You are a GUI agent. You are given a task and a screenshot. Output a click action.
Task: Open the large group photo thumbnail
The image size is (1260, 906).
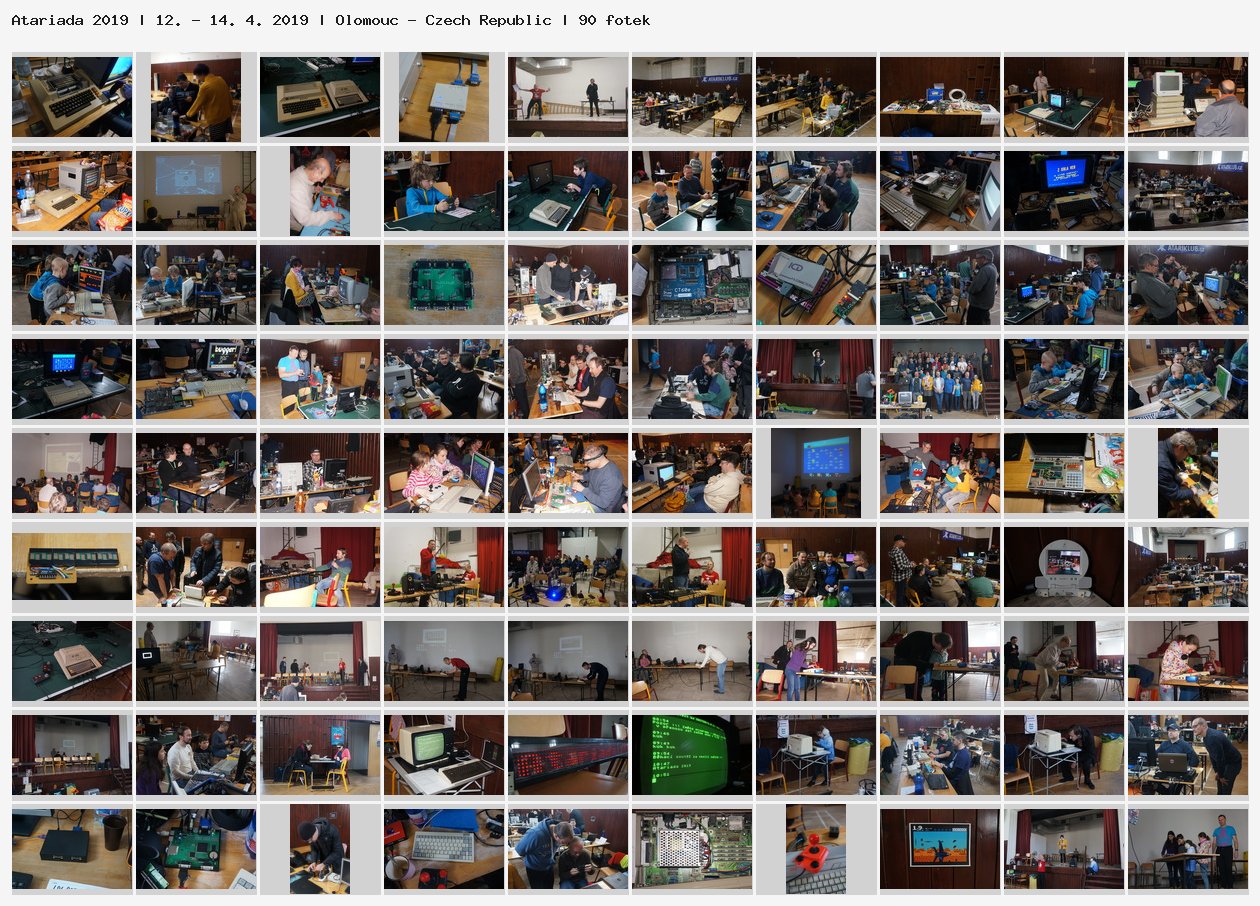click(940, 379)
